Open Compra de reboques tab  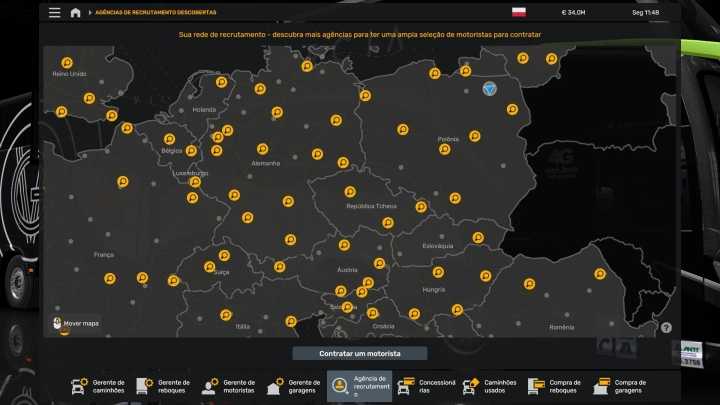click(x=556, y=386)
